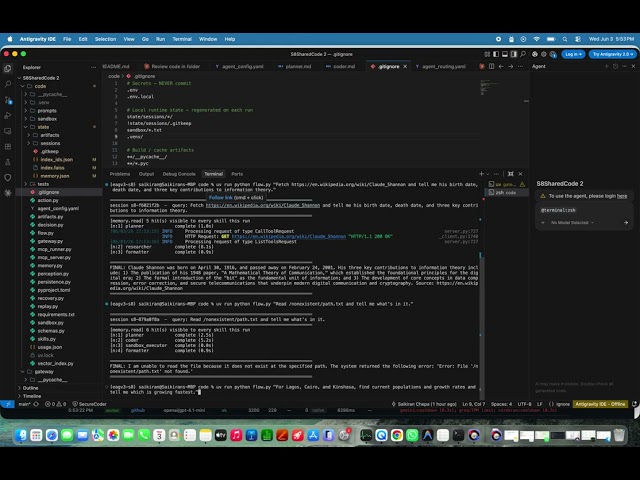Click the Log in button
The image size is (640, 480).
[x=573, y=54]
